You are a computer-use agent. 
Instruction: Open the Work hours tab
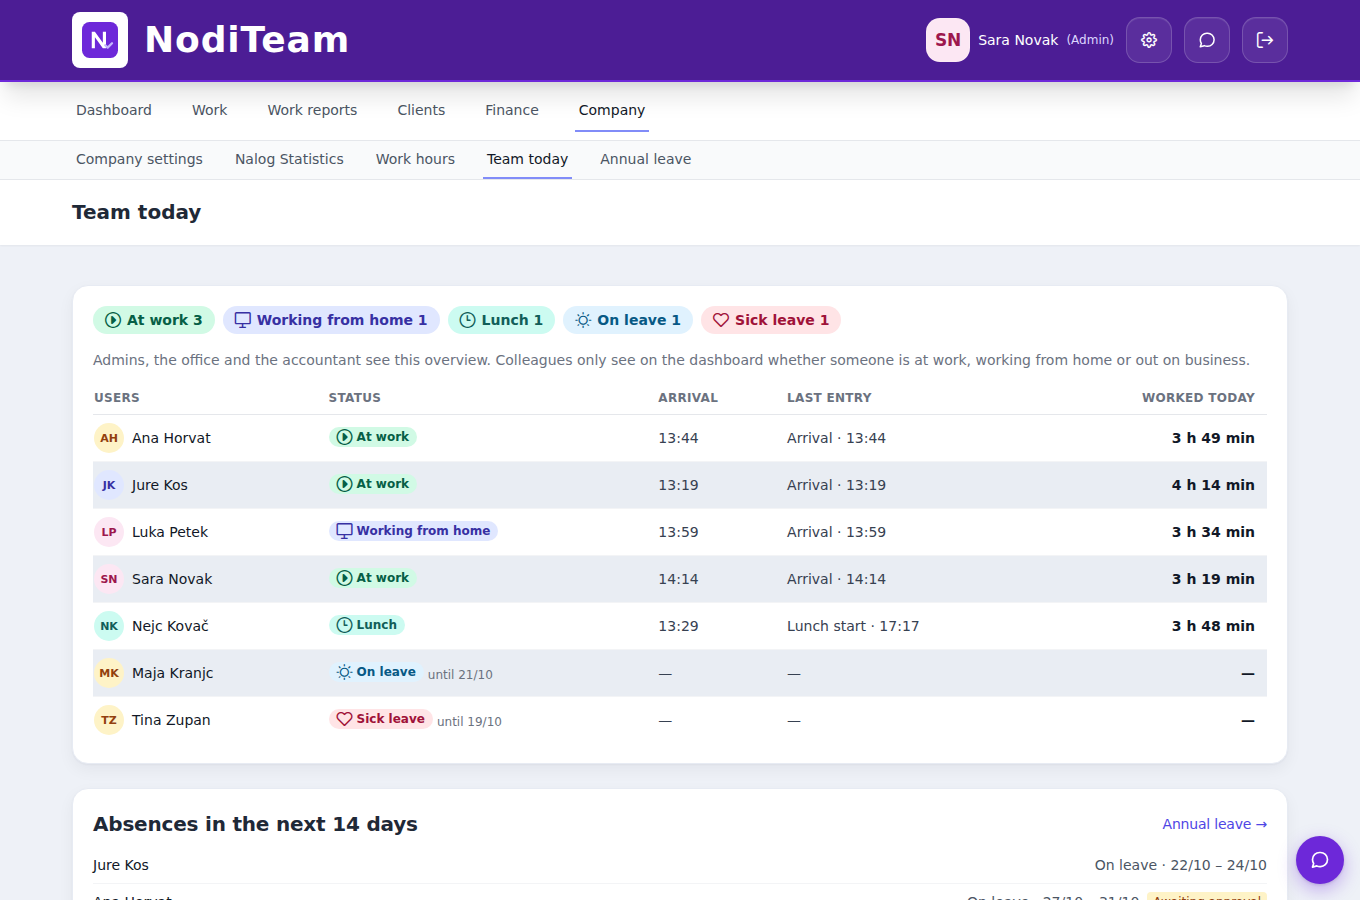[x=415, y=159]
